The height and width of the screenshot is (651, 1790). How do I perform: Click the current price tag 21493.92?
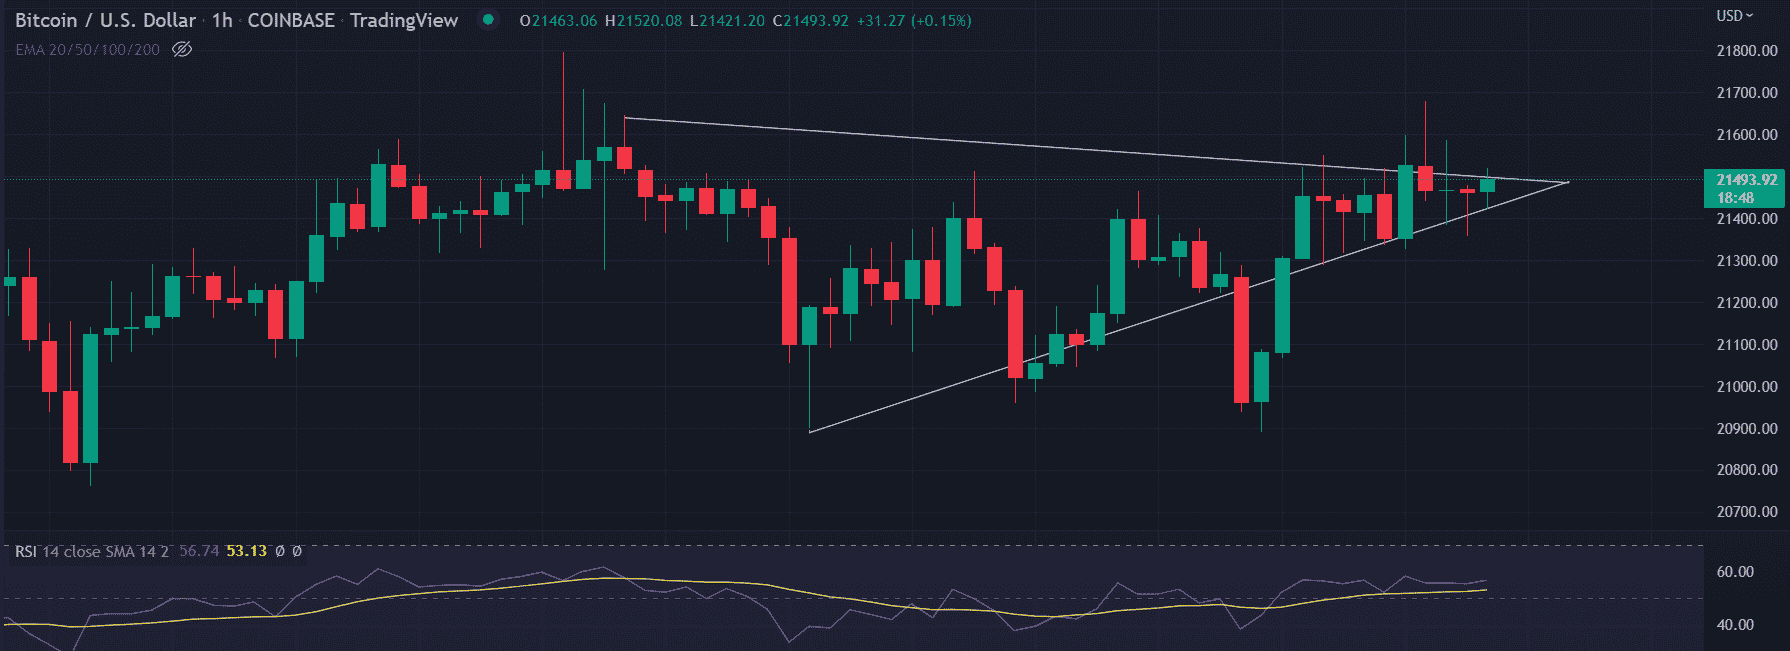(1746, 180)
